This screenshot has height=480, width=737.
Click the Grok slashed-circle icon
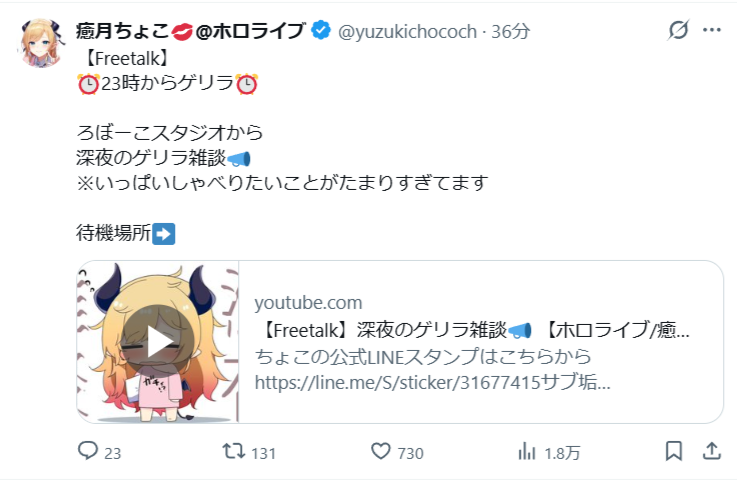coord(678,30)
